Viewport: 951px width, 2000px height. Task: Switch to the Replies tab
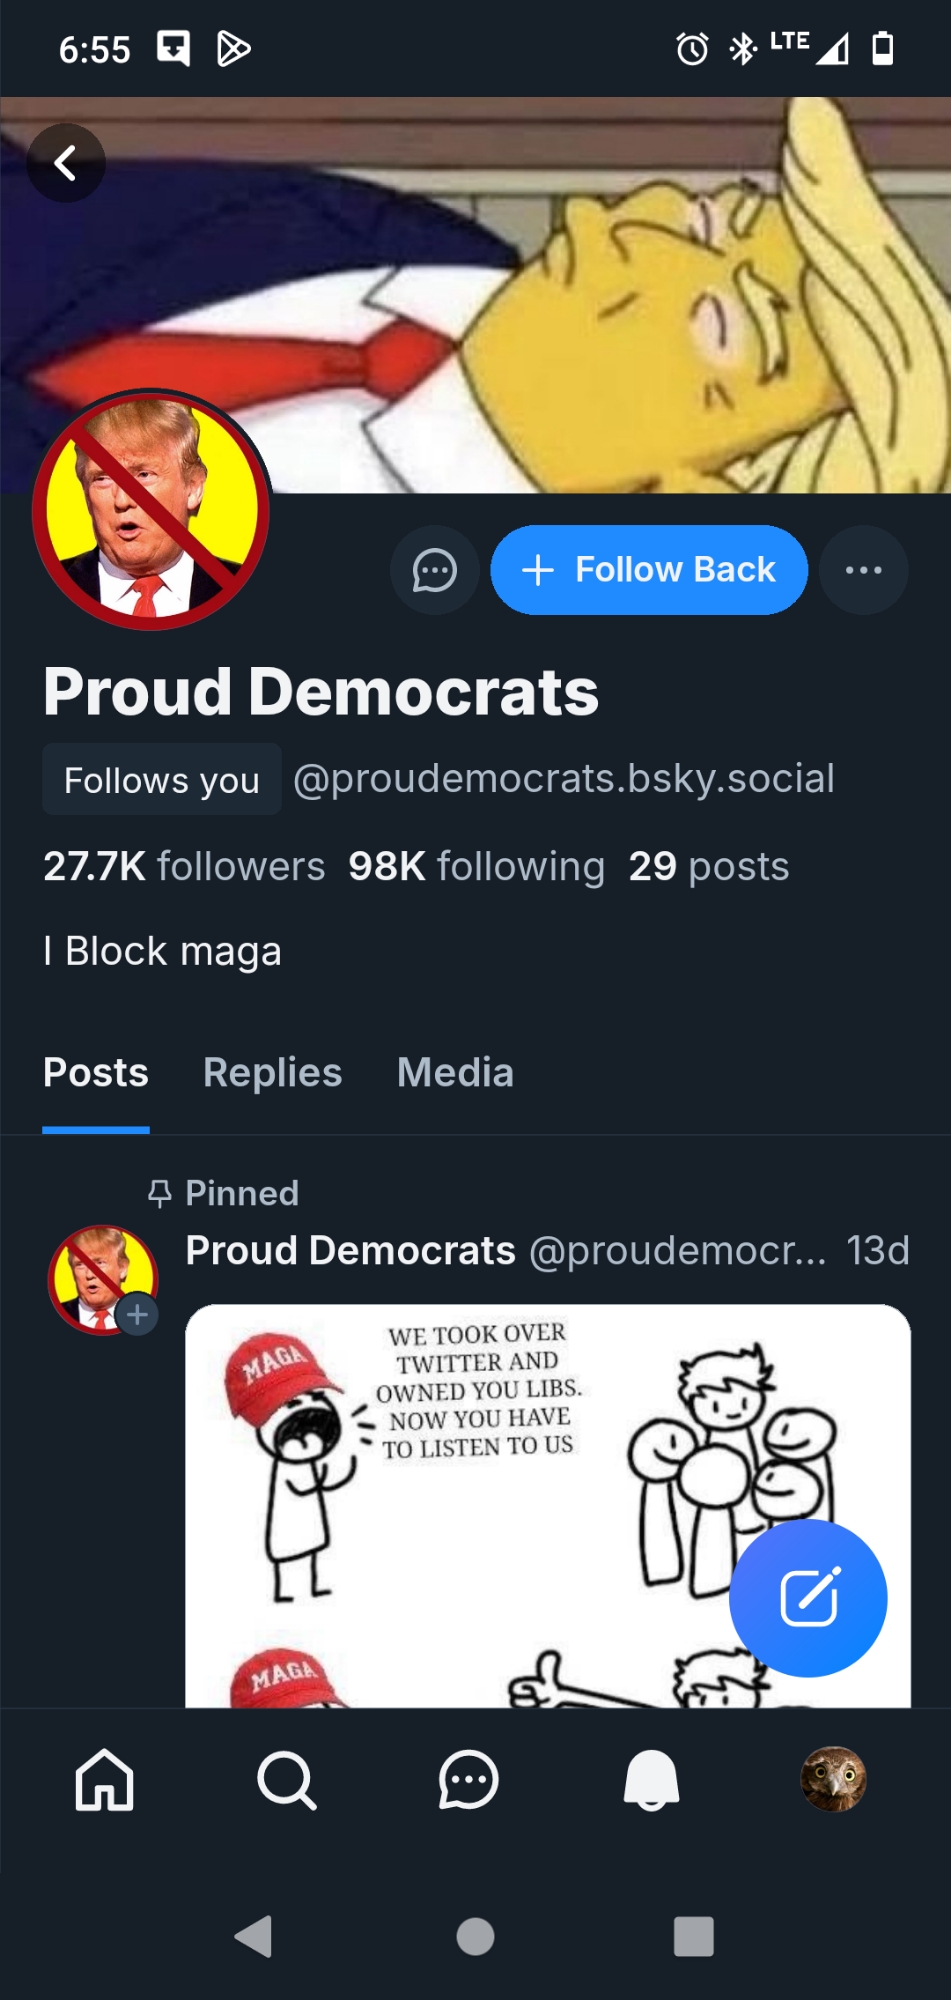click(x=272, y=1073)
